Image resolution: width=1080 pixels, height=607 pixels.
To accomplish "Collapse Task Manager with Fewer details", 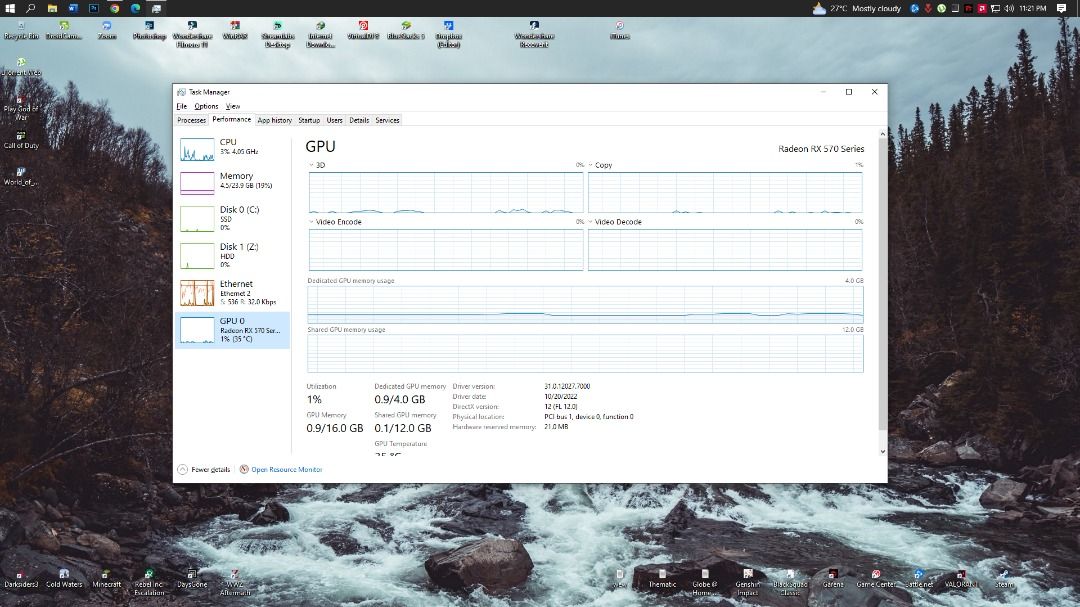I will (x=204, y=470).
